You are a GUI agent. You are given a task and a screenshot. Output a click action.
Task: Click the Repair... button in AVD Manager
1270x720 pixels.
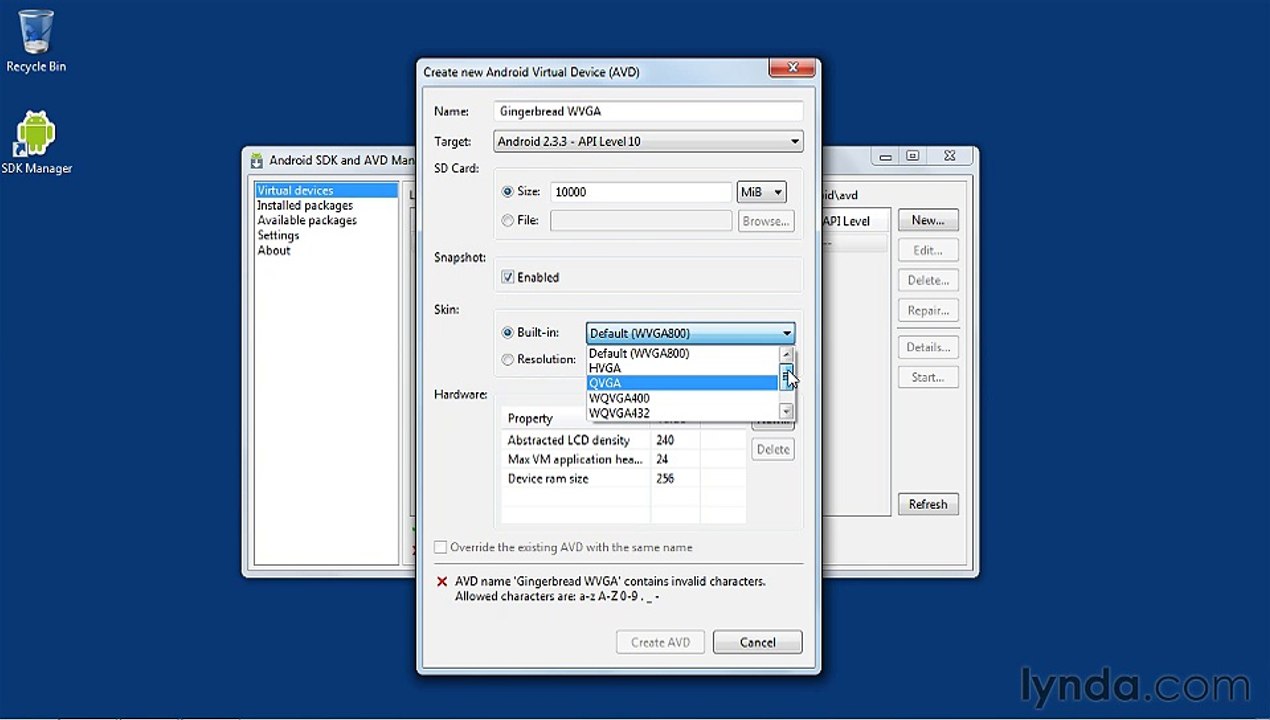tap(928, 310)
